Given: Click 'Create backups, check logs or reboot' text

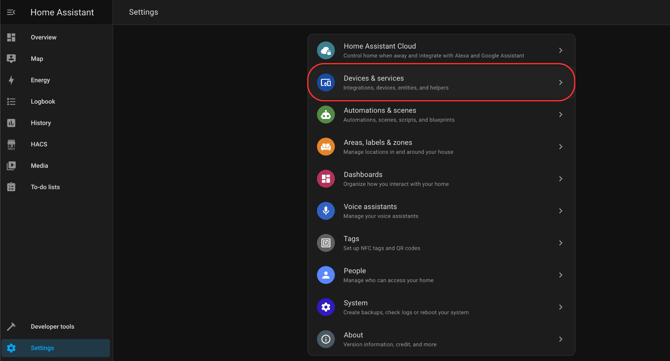Looking at the screenshot, I should [406, 312].
